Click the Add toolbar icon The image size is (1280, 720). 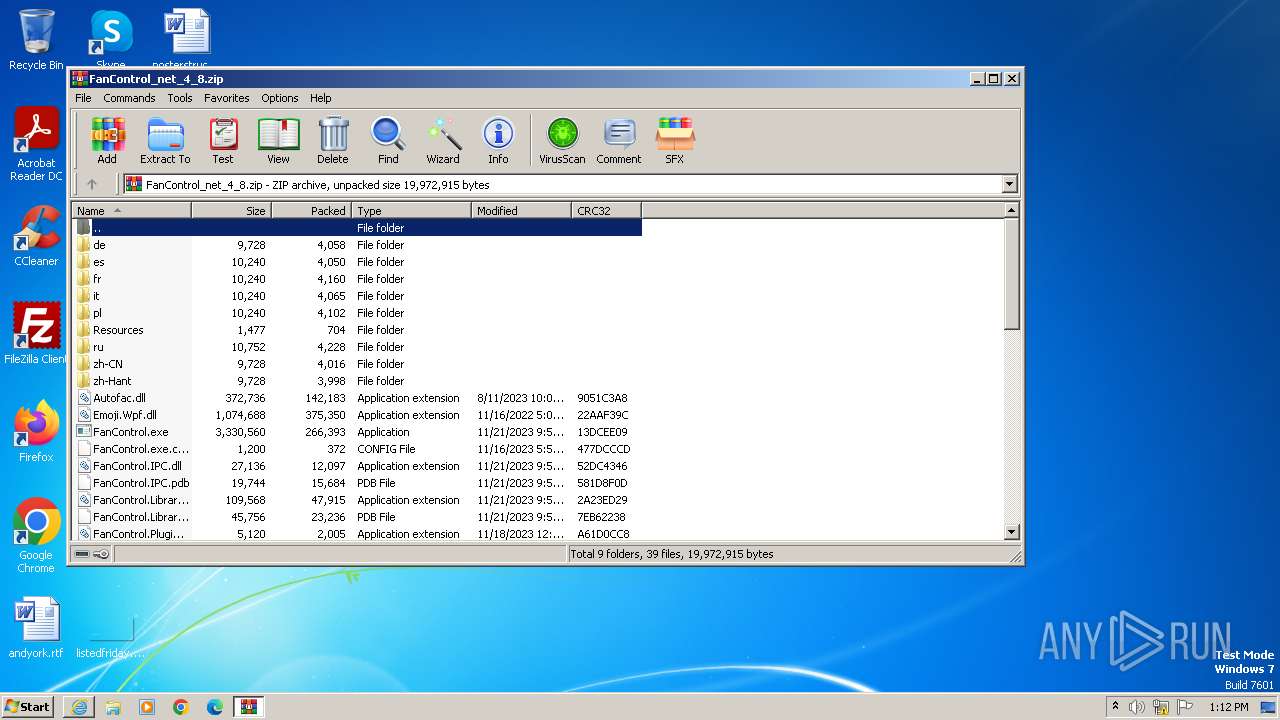(x=107, y=141)
